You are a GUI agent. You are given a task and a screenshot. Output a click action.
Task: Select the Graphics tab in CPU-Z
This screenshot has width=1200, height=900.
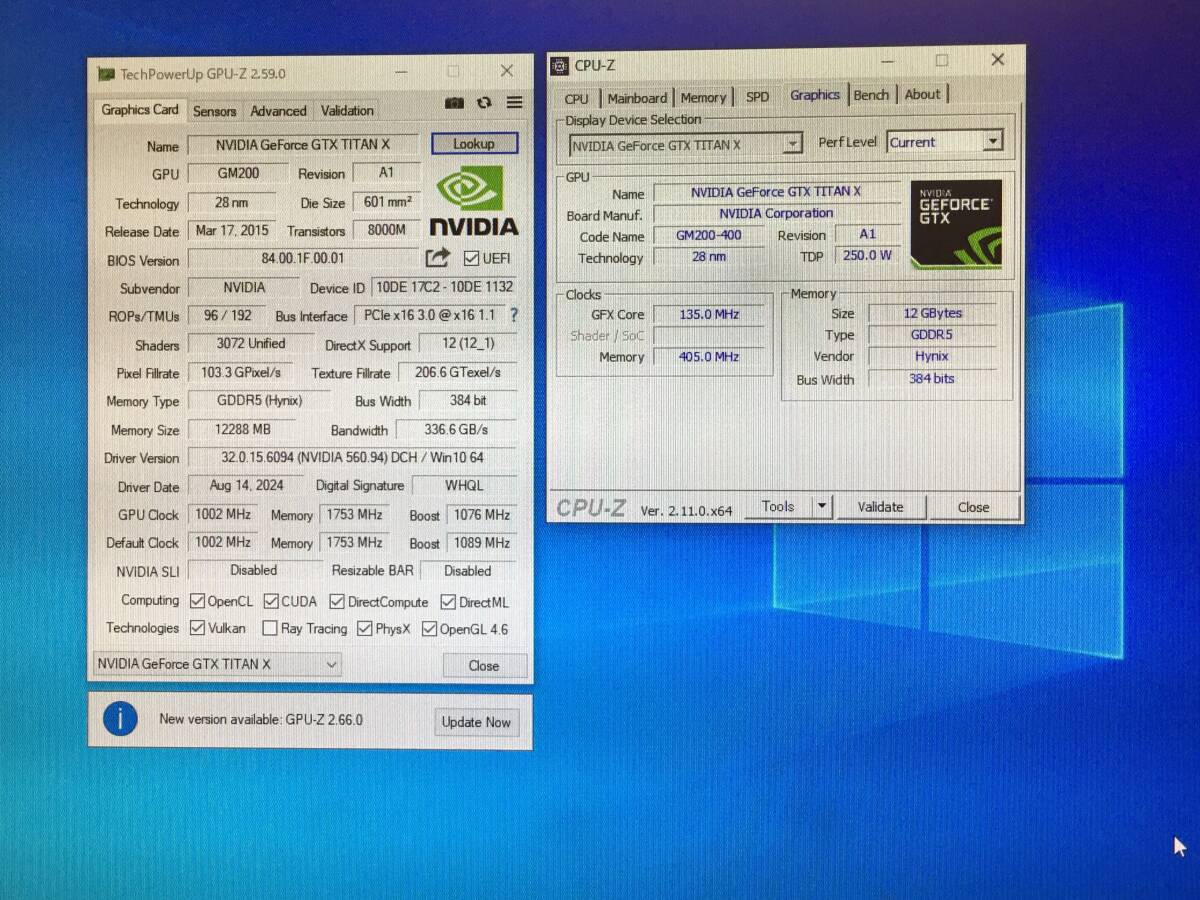[815, 95]
